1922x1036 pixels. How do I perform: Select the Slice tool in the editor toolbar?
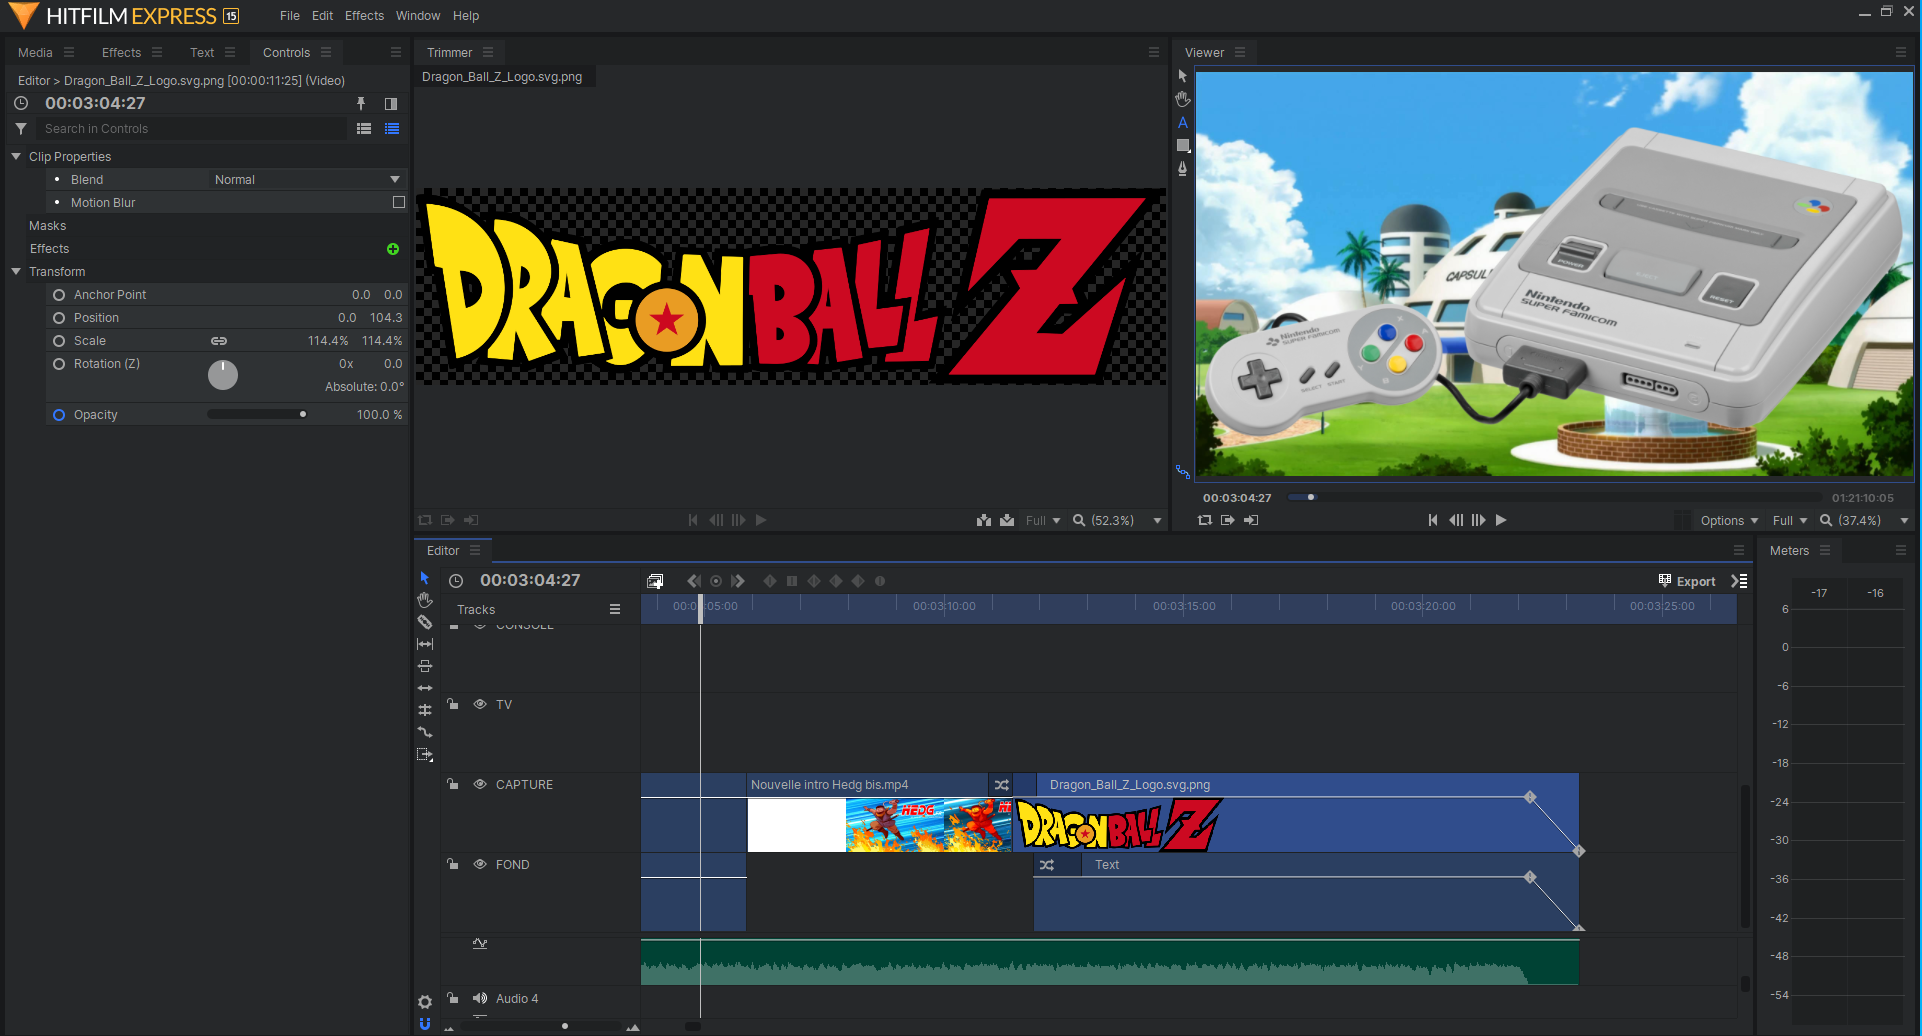click(425, 622)
